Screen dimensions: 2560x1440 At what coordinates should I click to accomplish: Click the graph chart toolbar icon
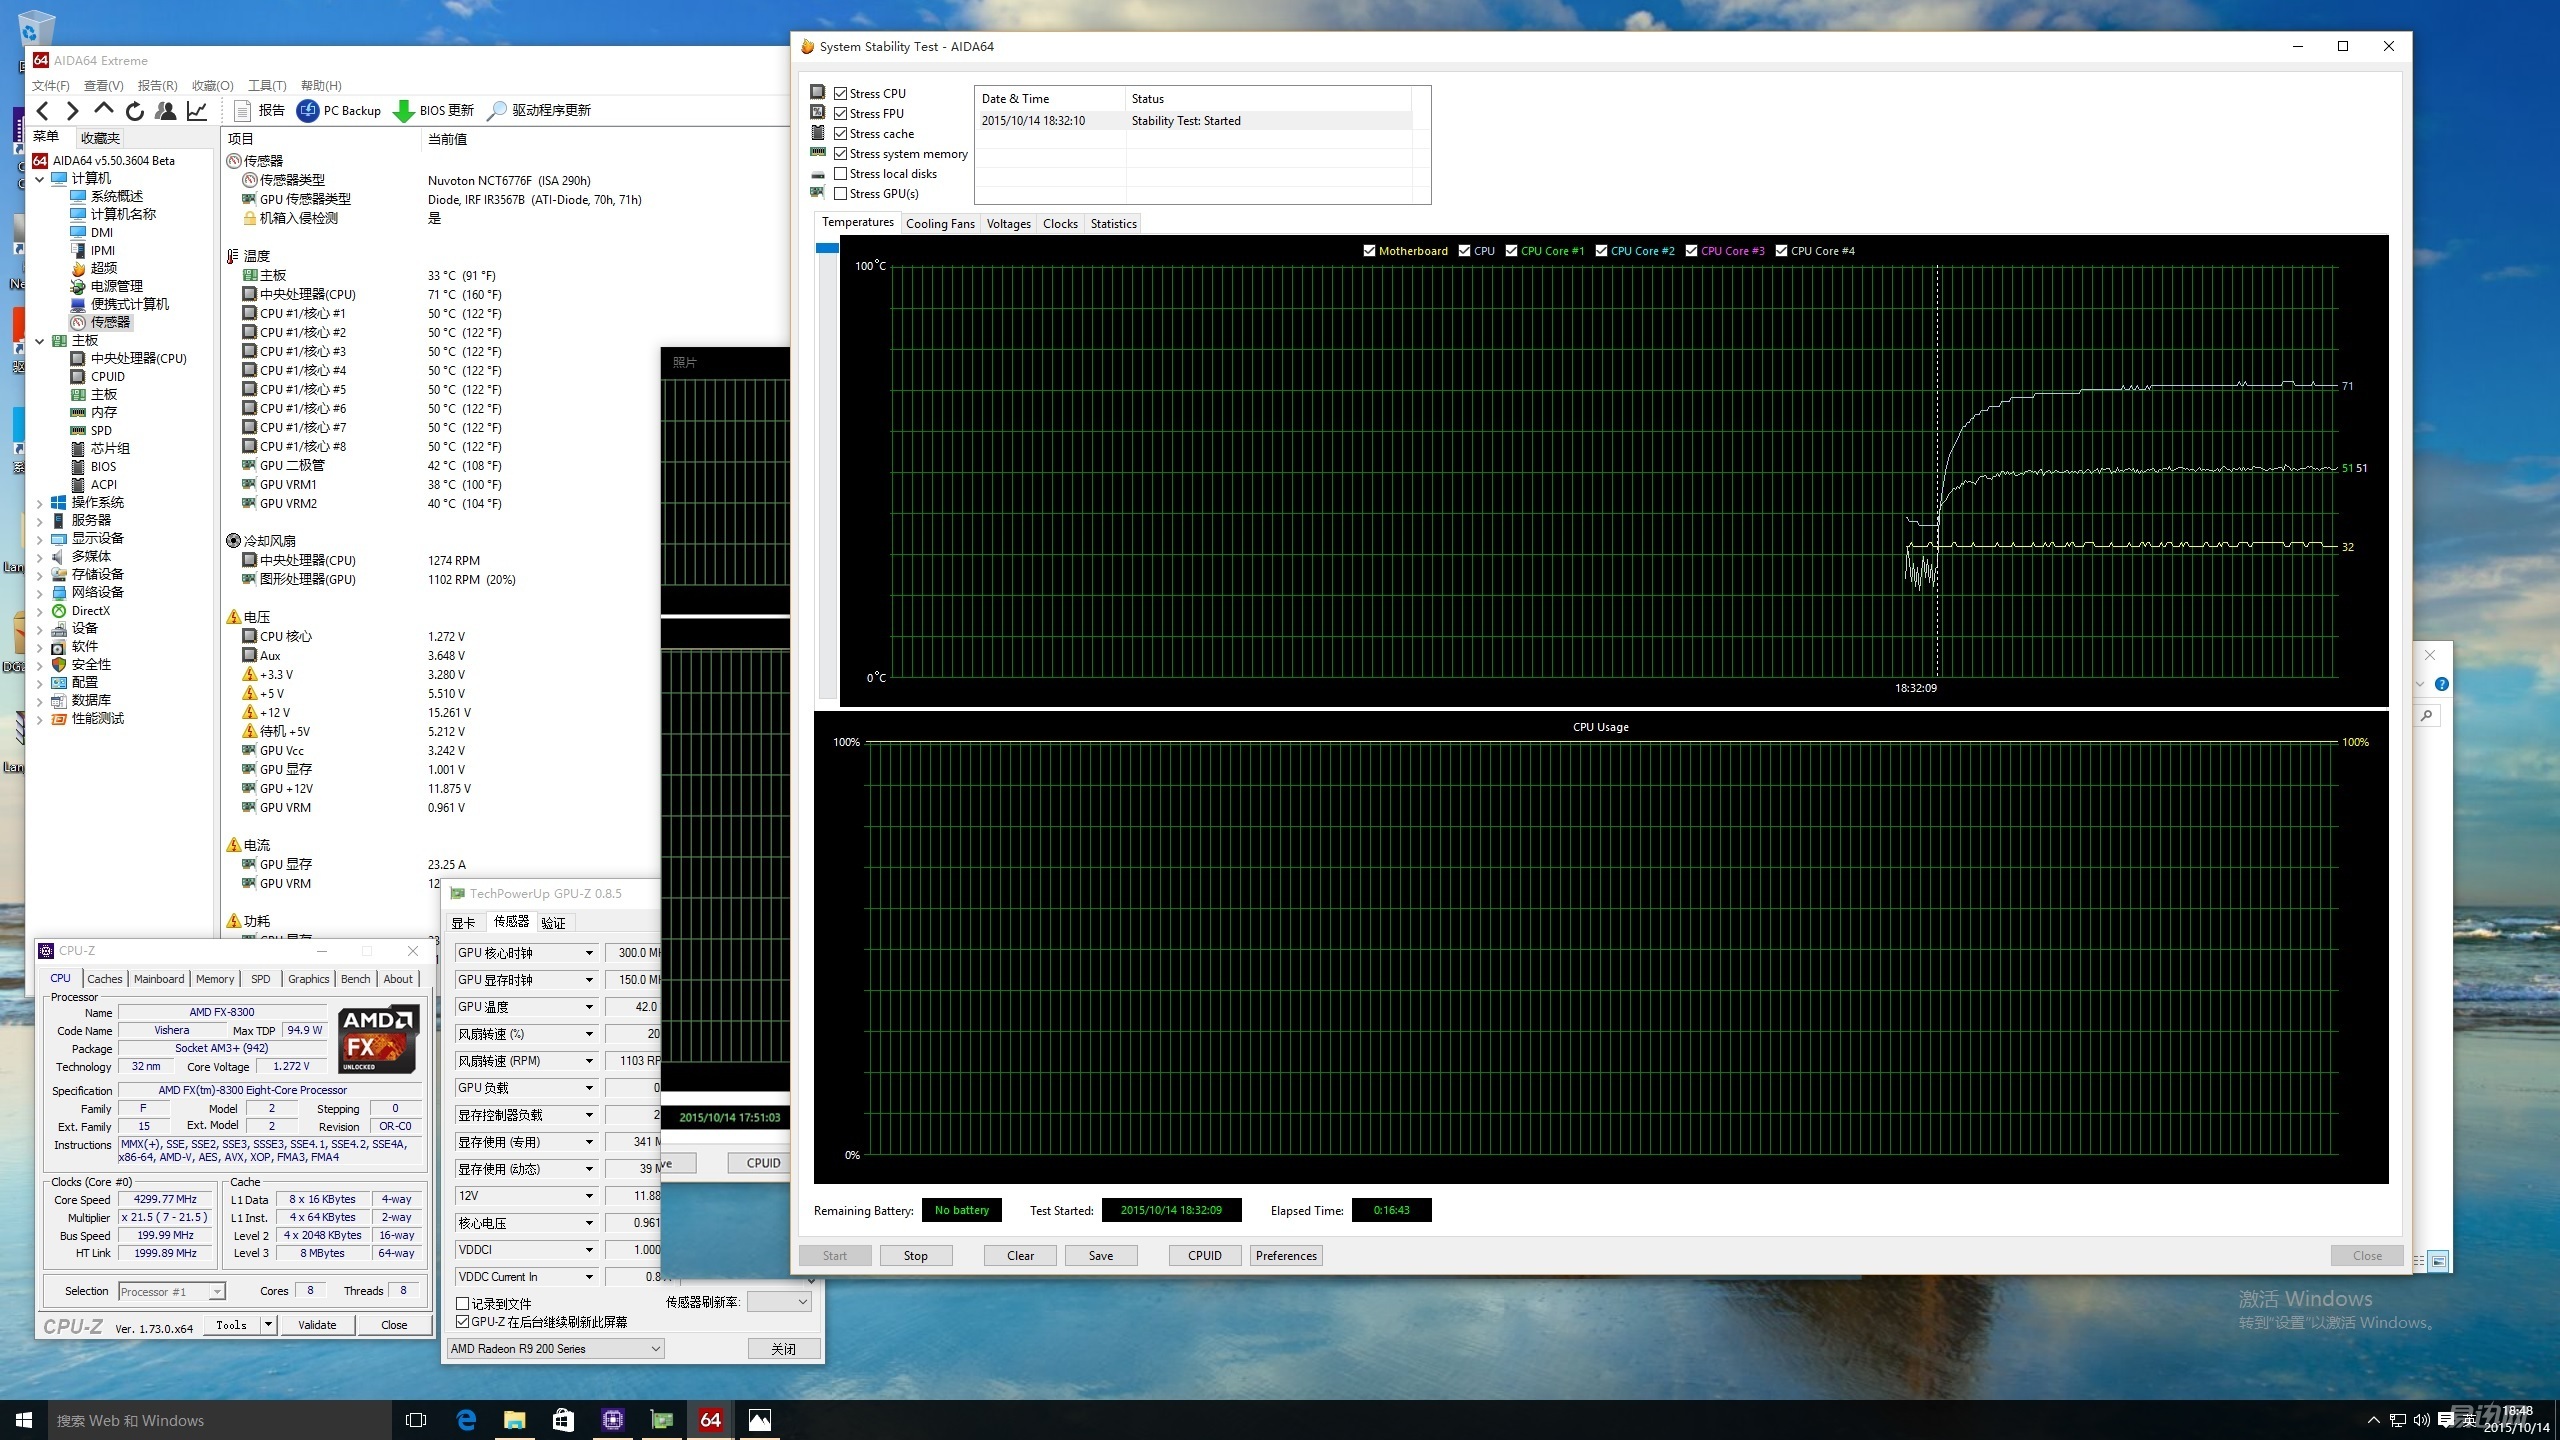pyautogui.click(x=198, y=111)
